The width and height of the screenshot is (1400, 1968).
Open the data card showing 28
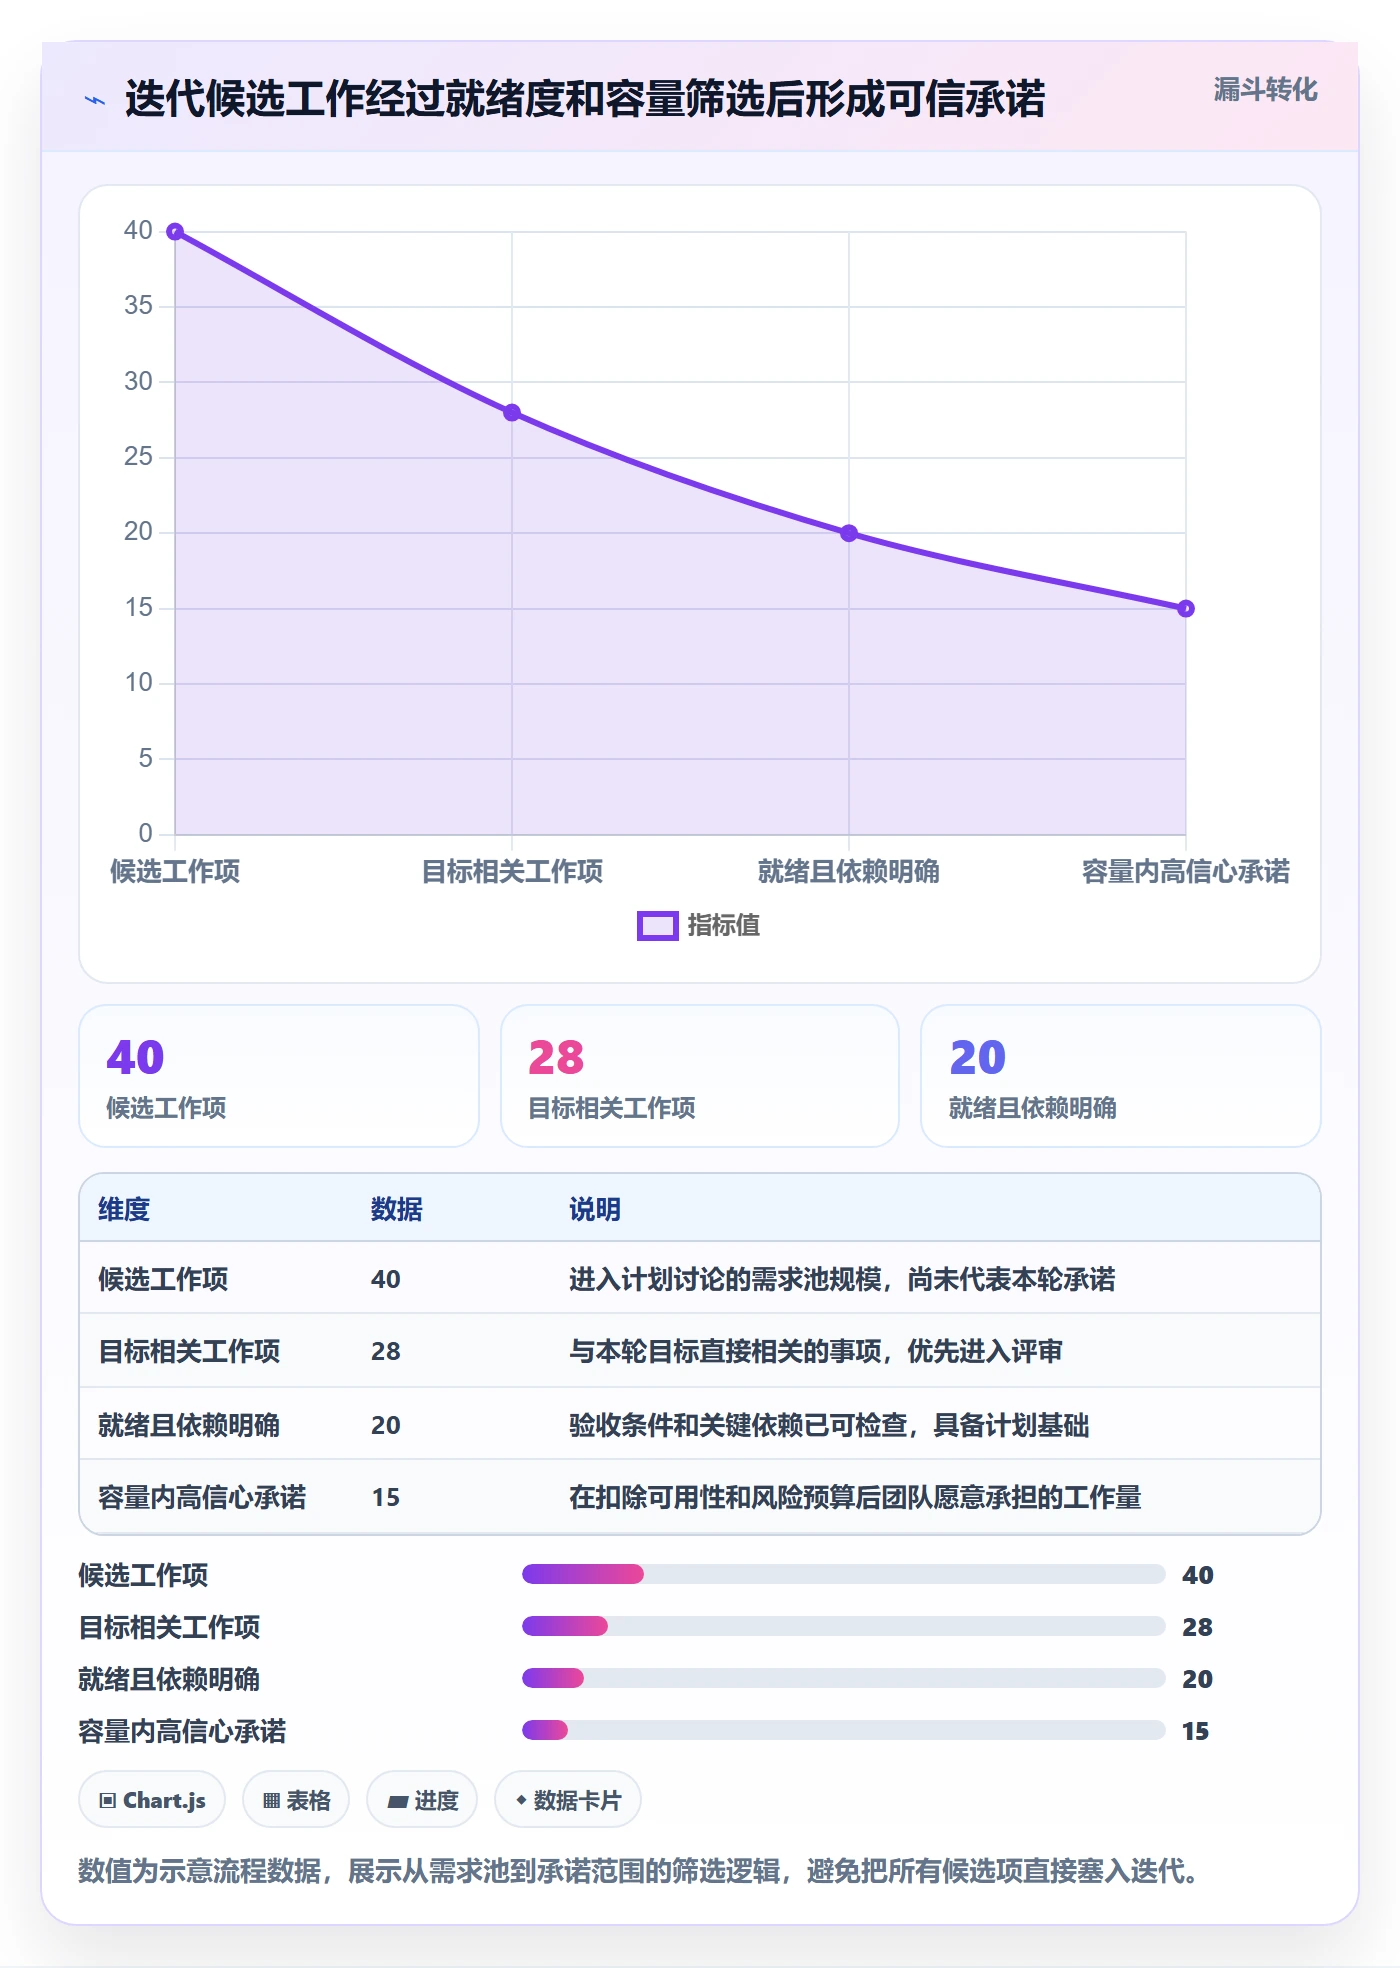[700, 1076]
